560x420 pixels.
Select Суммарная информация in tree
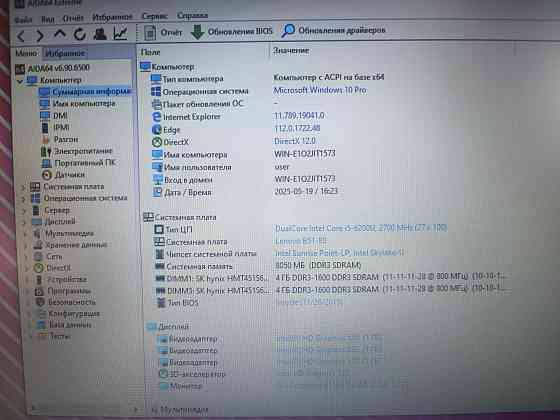point(84,91)
